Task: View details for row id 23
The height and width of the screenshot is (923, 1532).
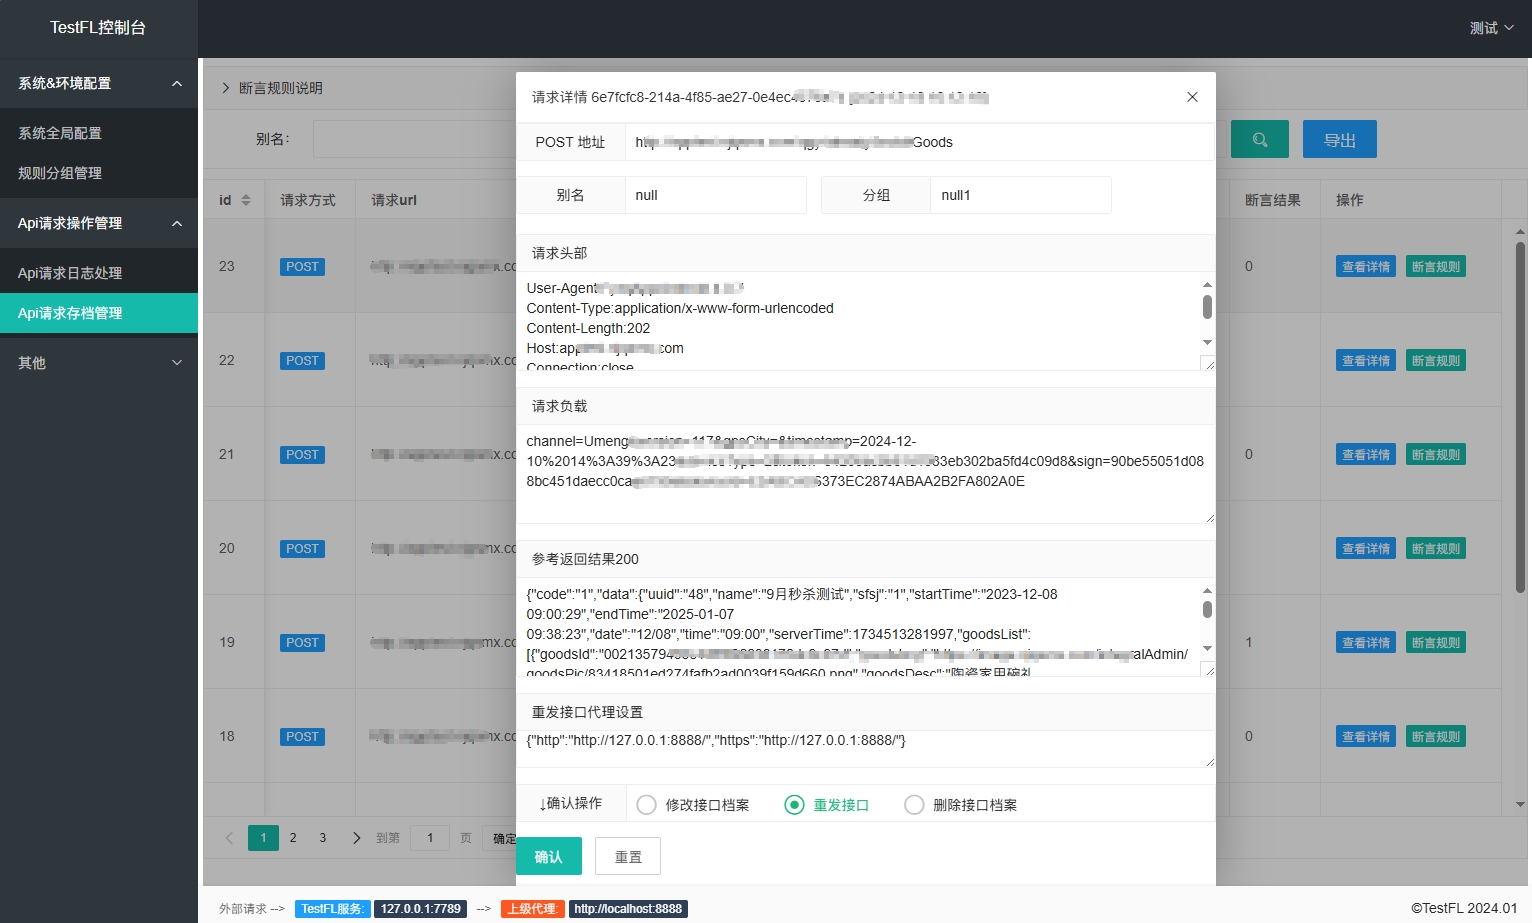Action: (1366, 267)
